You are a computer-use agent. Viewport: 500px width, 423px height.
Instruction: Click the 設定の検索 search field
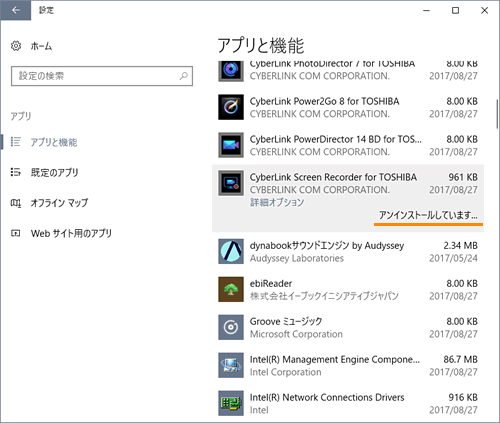tap(102, 76)
